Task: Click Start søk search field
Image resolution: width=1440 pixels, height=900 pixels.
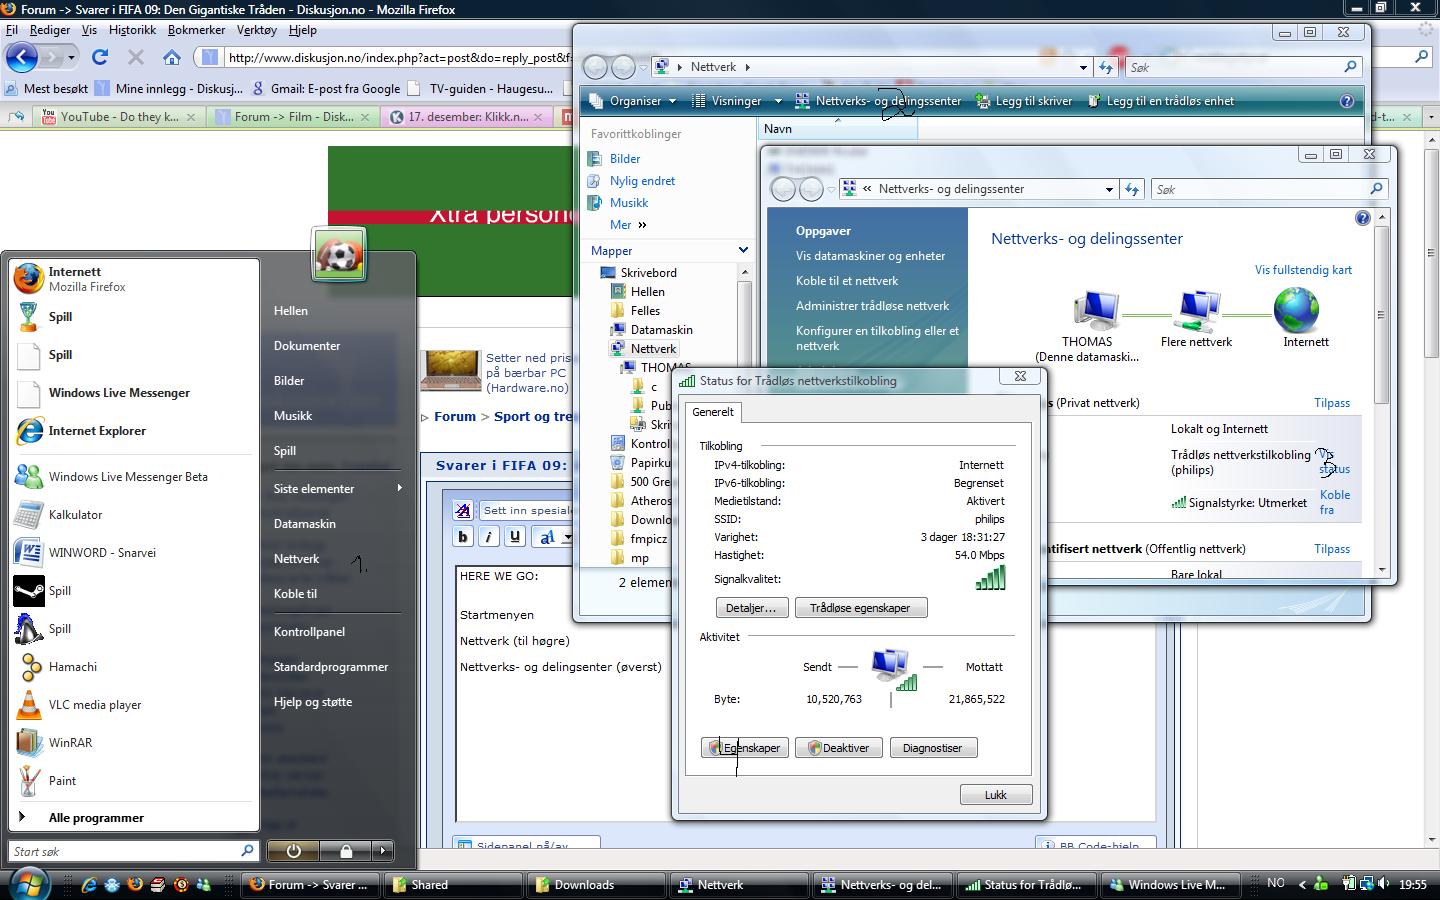Action: 133,851
